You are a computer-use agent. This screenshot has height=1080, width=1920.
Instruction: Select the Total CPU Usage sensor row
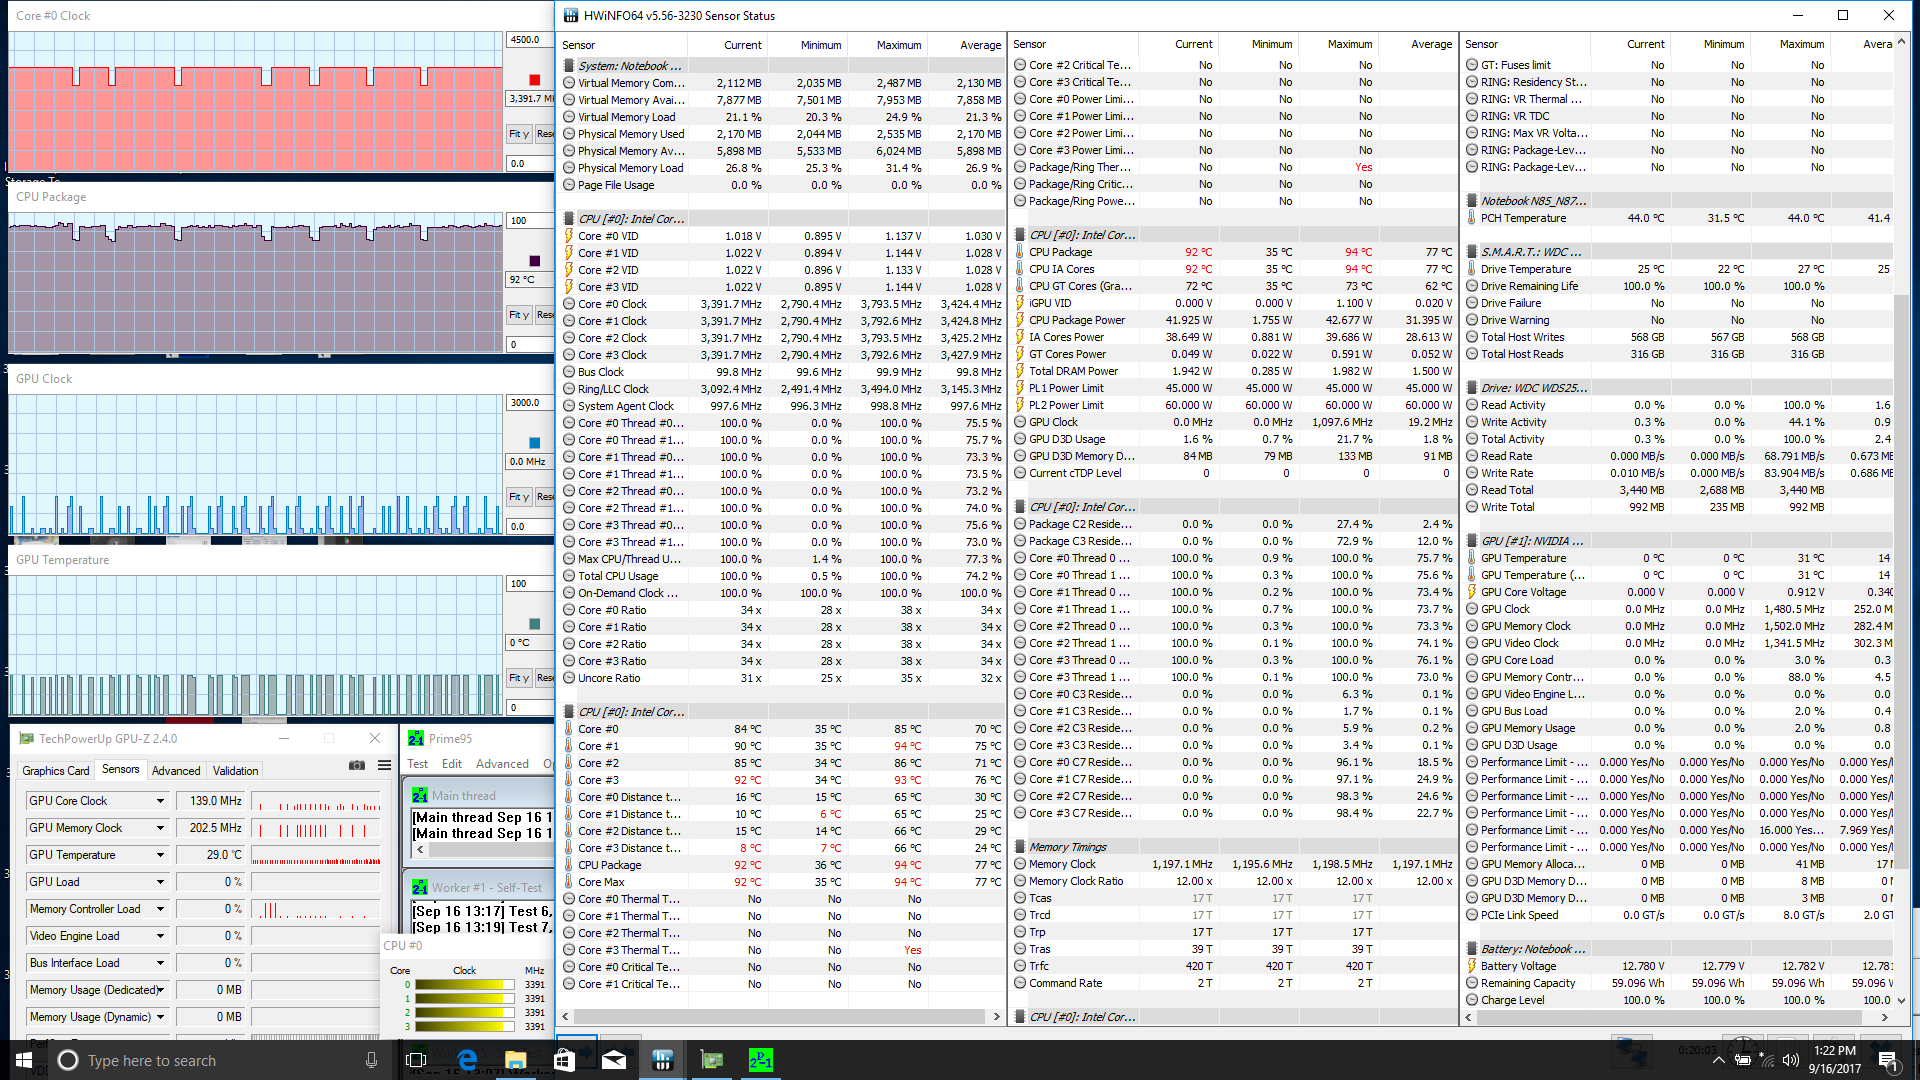coord(782,576)
